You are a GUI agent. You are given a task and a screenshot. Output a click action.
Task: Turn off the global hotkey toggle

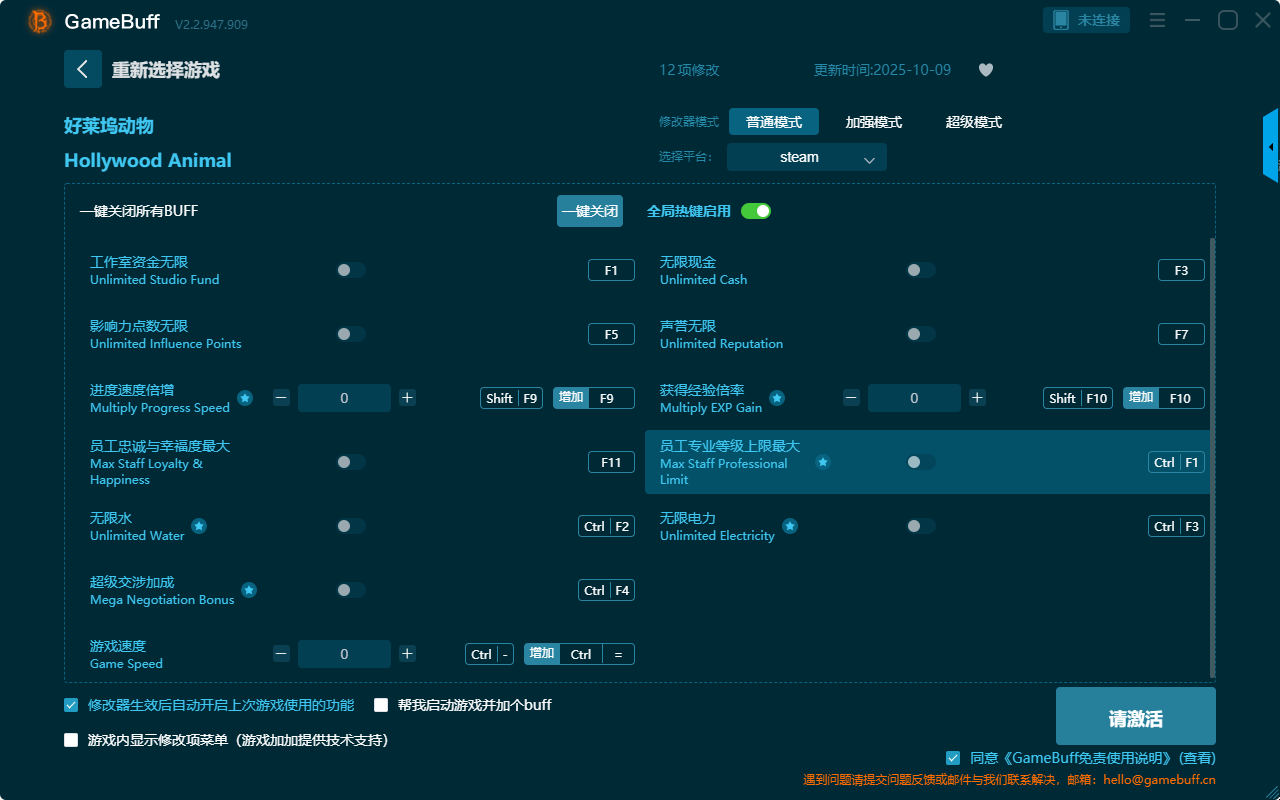(x=755, y=211)
